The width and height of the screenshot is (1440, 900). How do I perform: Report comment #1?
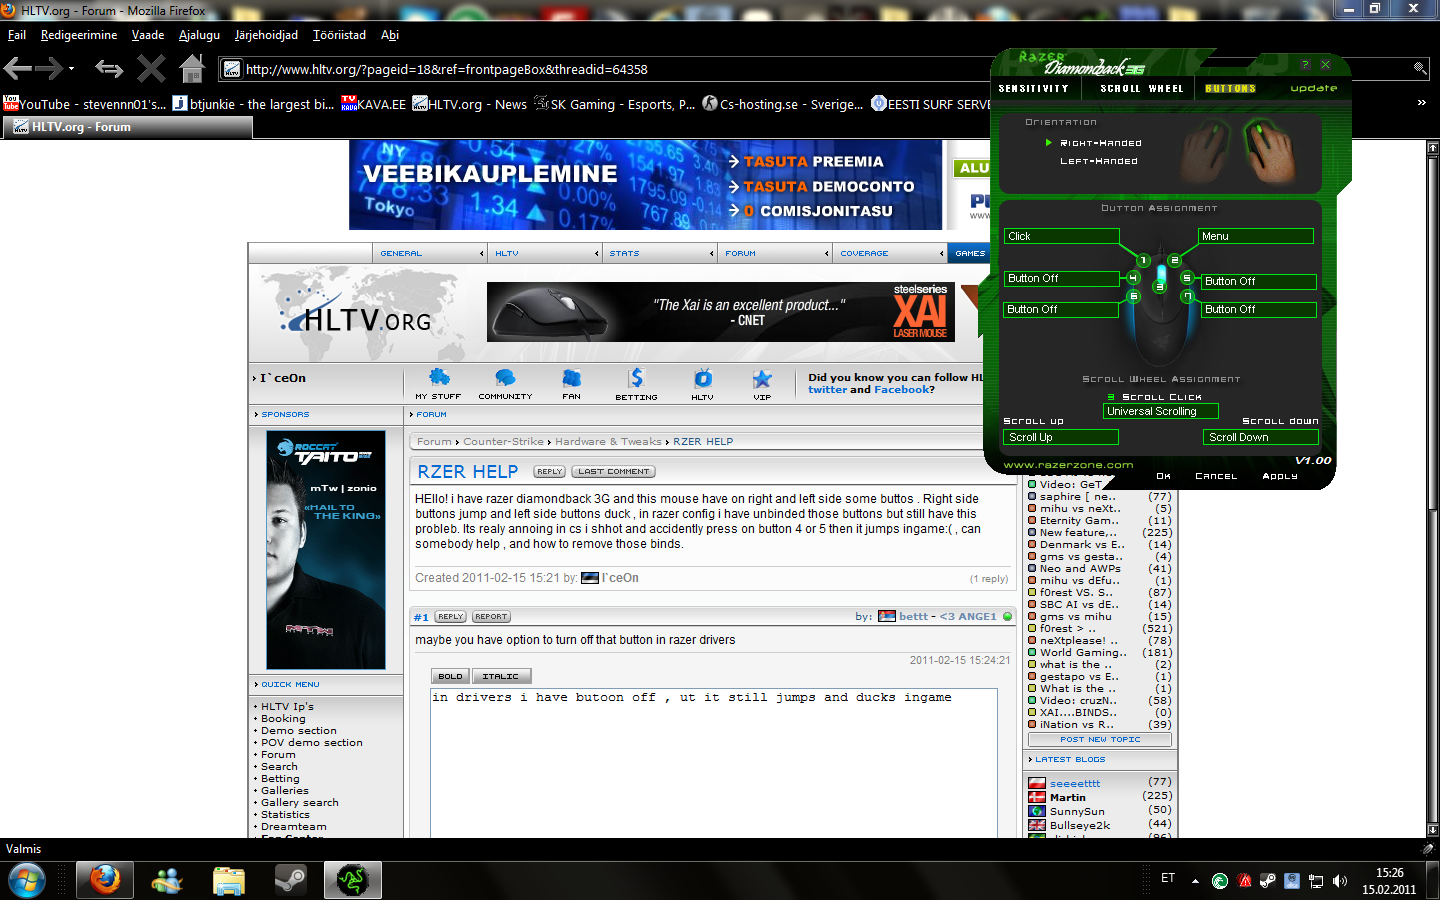(x=491, y=617)
